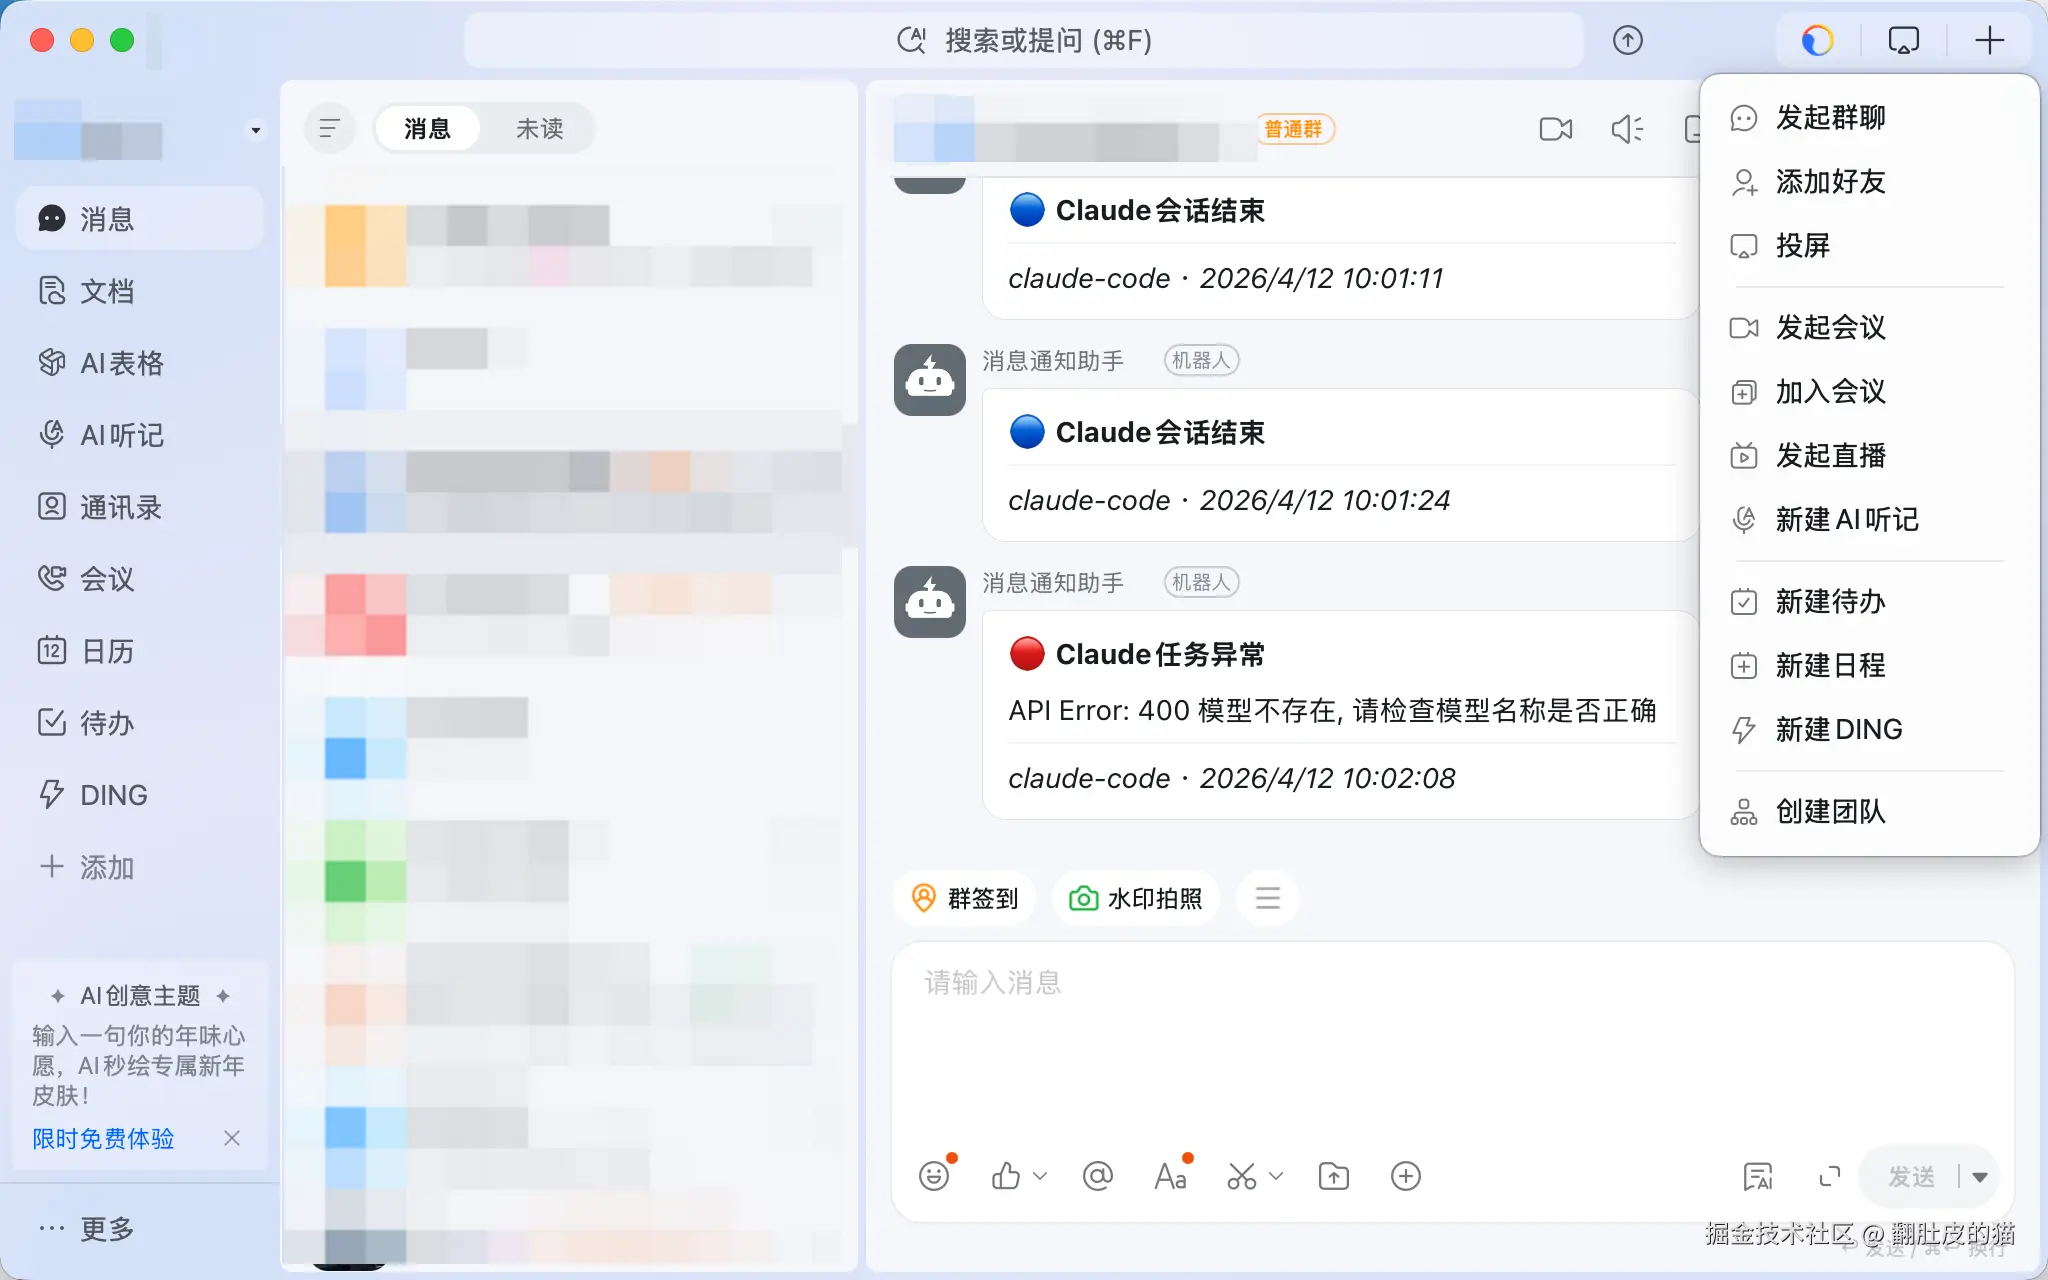Open the 水印拍照 camera shortcut
This screenshot has width=2048, height=1280.
[x=1136, y=898]
